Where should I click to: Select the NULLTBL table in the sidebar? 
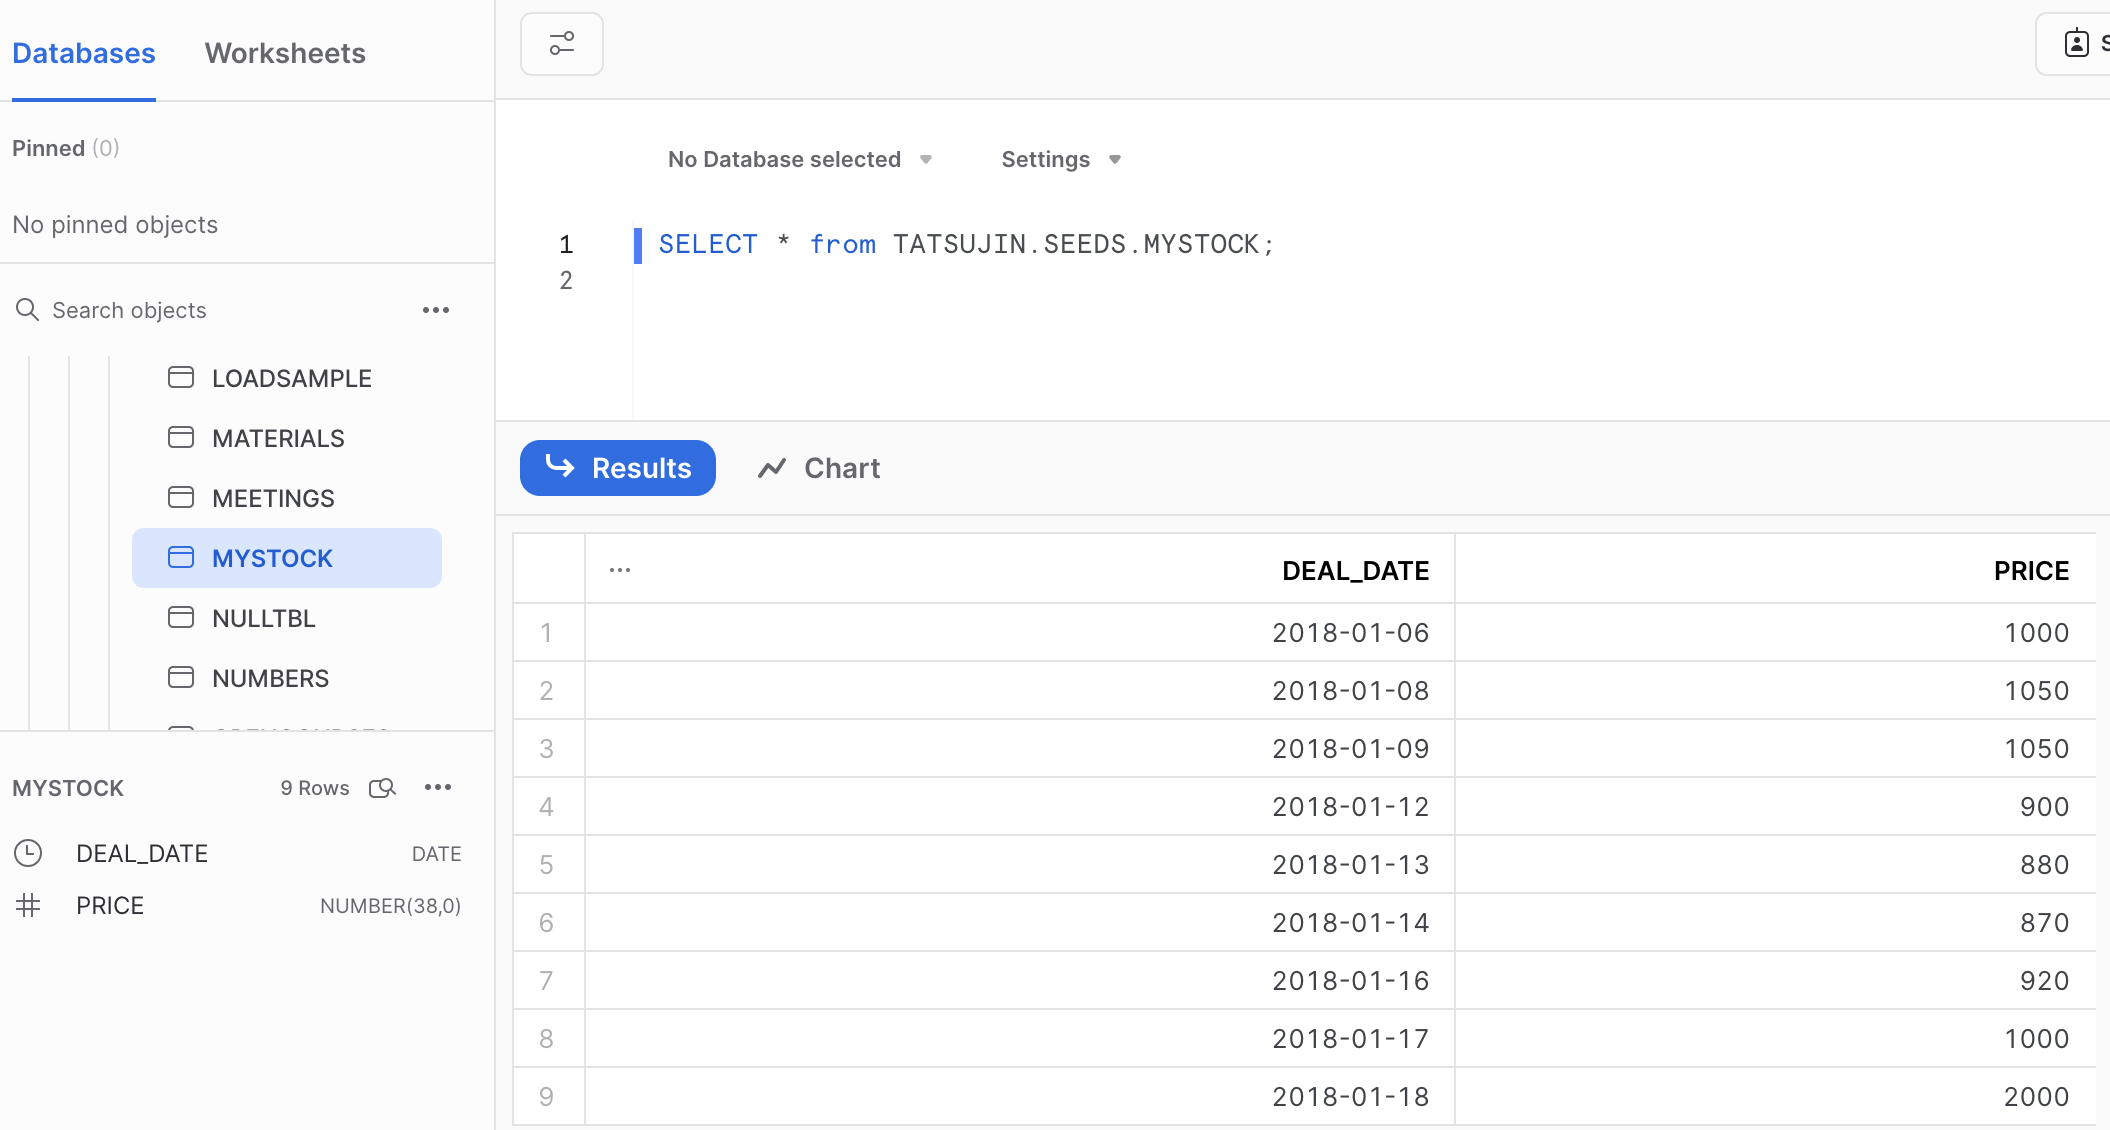263,618
